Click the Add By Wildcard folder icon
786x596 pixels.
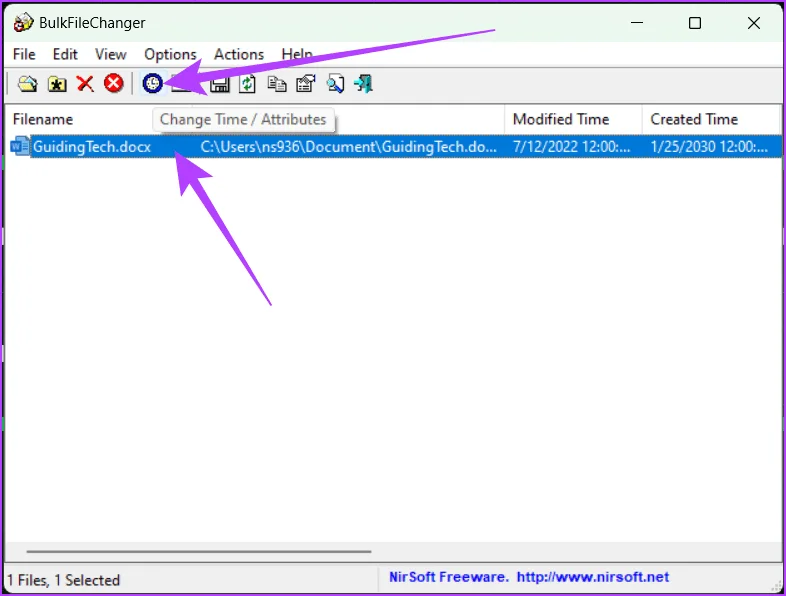[57, 83]
